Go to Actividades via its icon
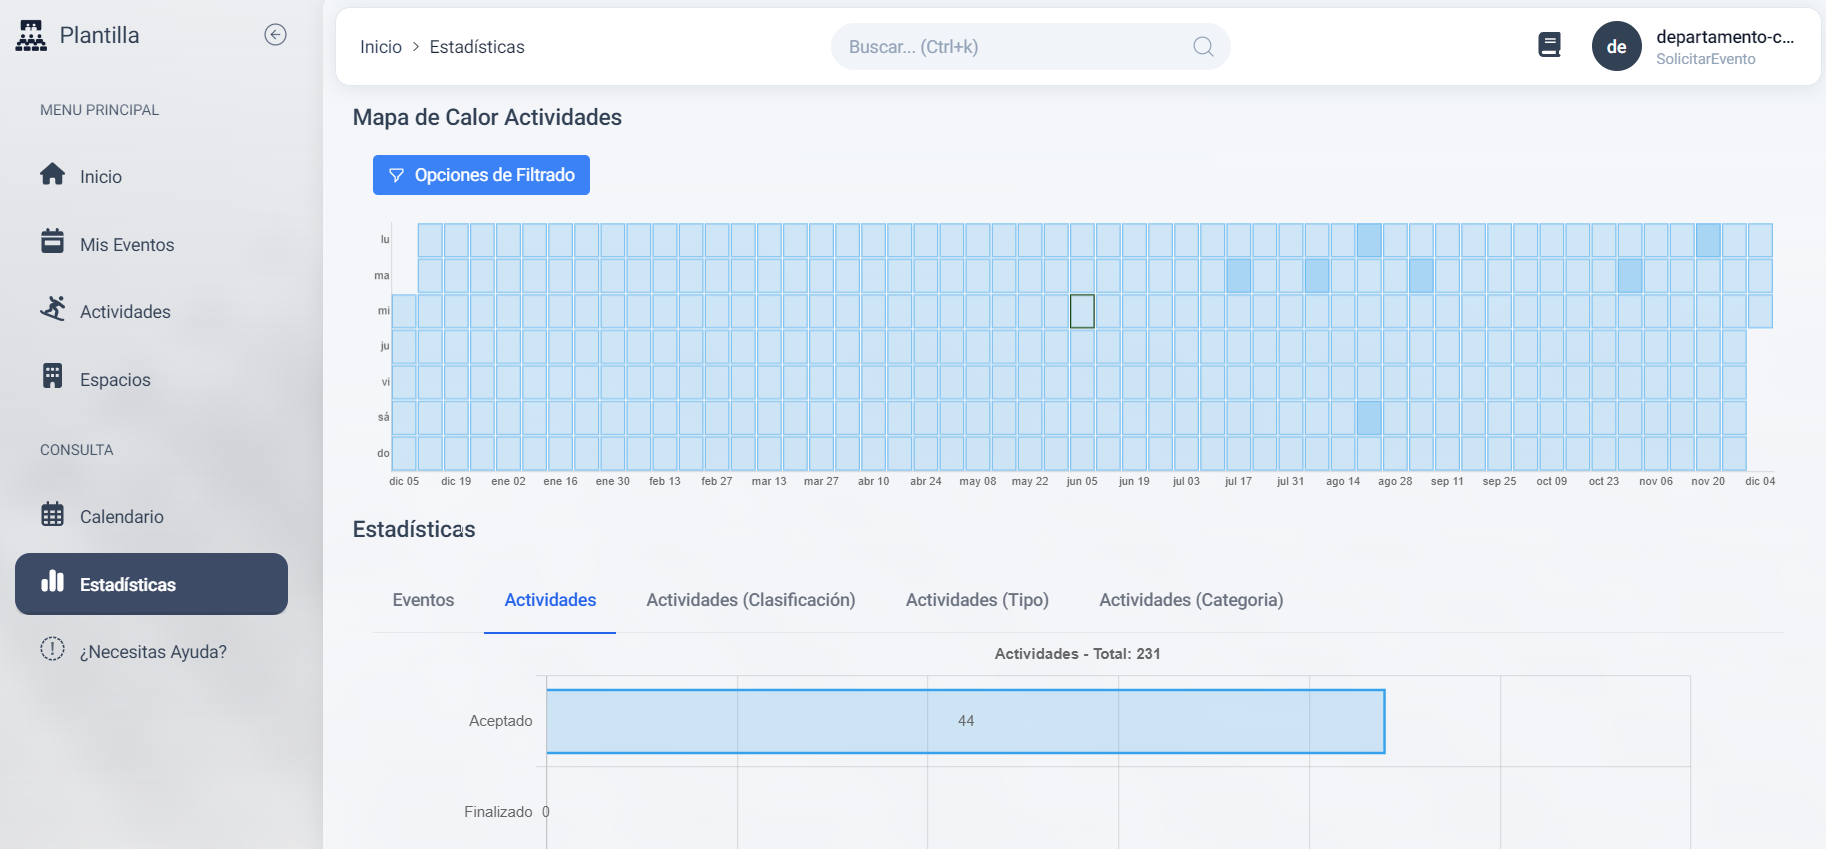1826x849 pixels. tap(53, 309)
